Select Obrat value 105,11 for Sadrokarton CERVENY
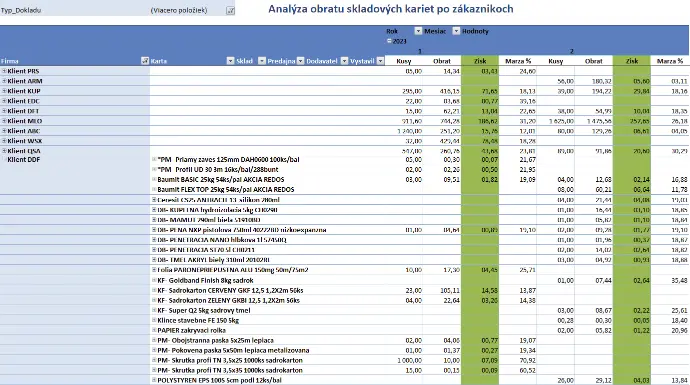 point(450,290)
